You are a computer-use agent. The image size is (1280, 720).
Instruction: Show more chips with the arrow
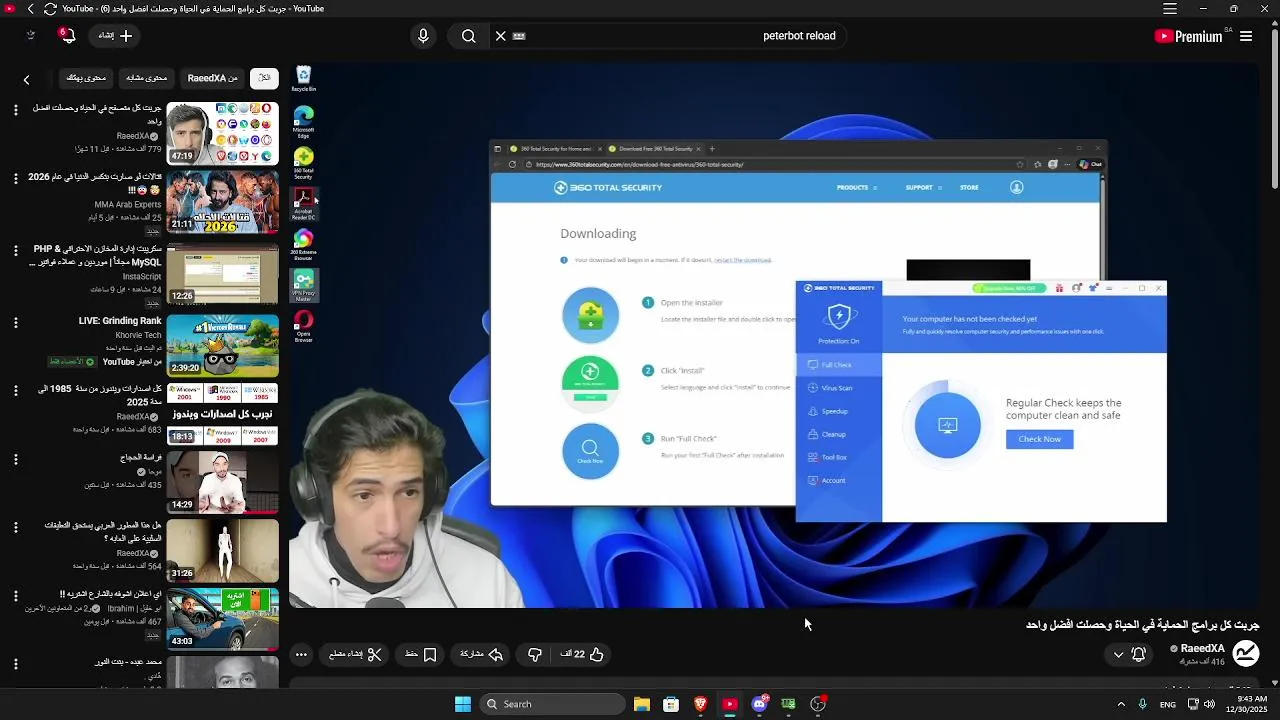coord(27,79)
